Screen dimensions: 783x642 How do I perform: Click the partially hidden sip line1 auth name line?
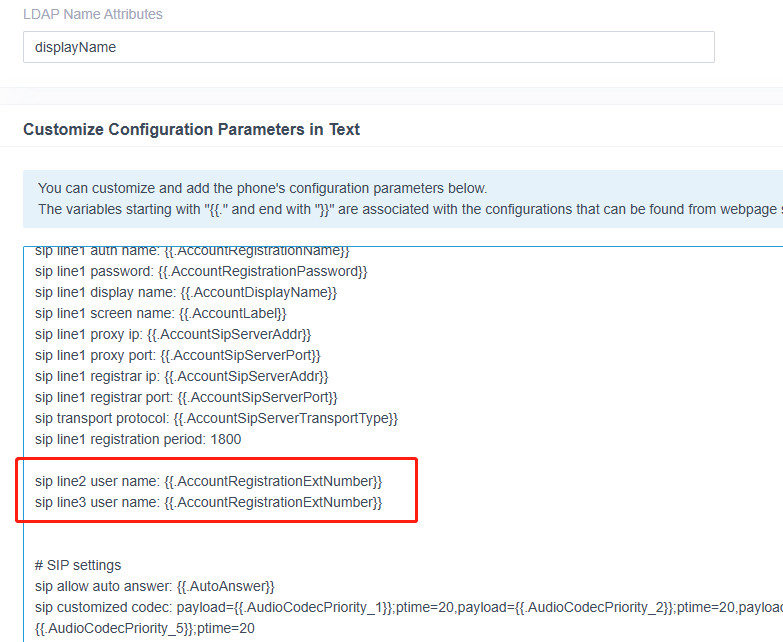point(192,252)
